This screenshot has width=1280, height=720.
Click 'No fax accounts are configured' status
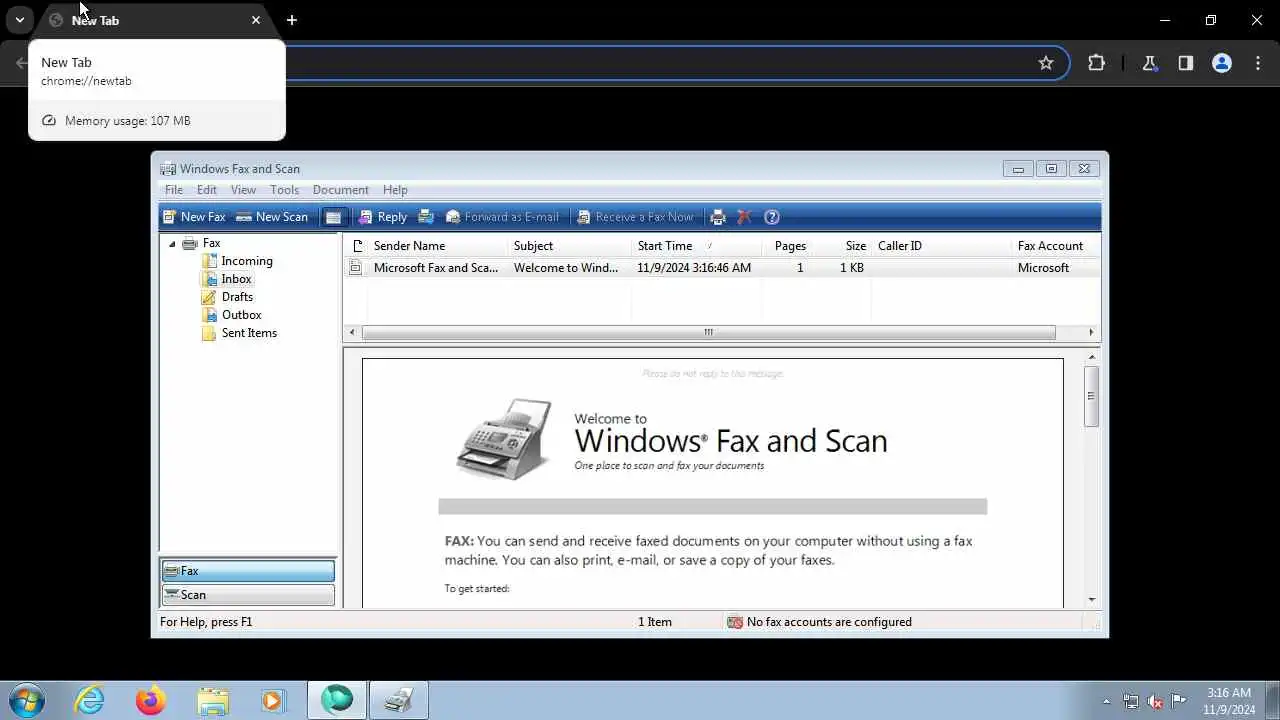(x=829, y=622)
